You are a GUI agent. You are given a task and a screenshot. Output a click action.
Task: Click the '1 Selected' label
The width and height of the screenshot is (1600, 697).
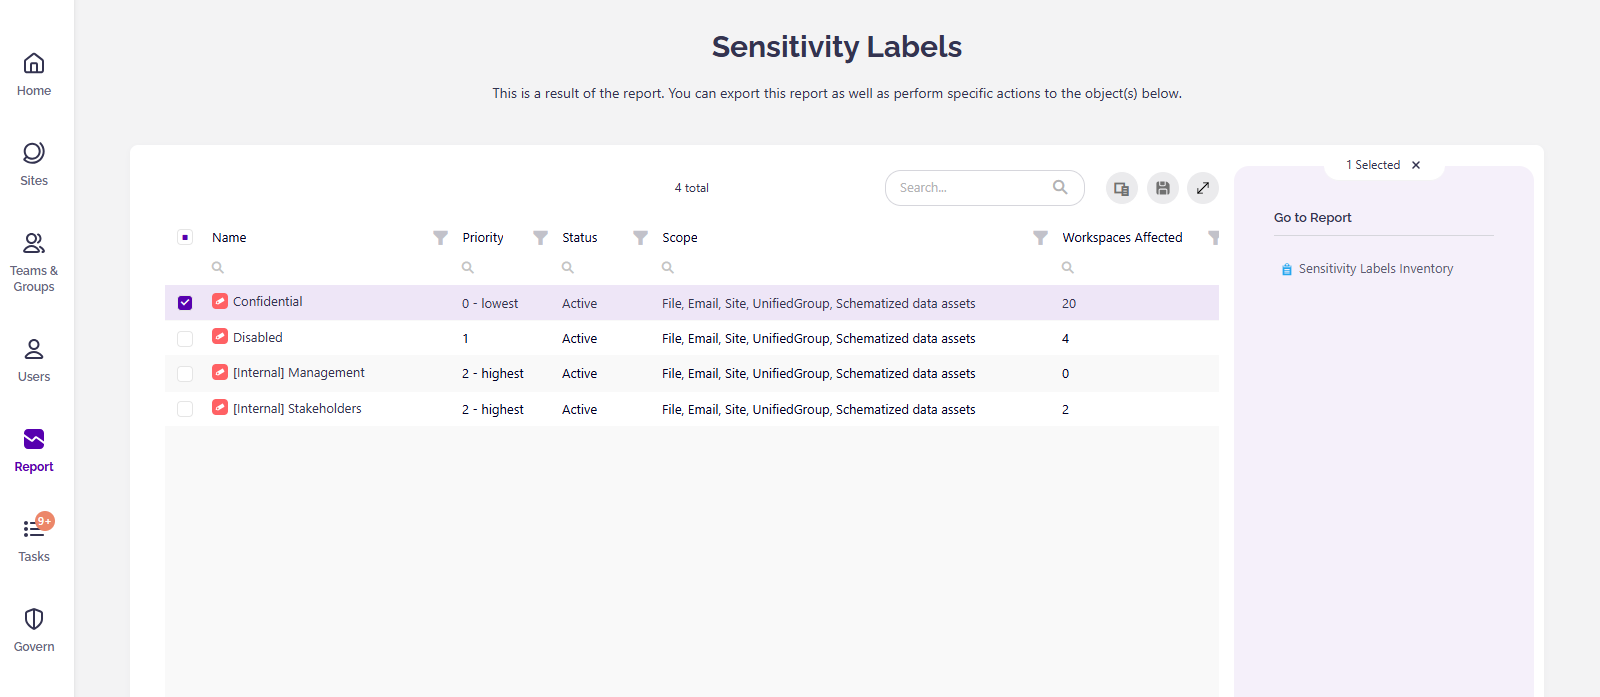[x=1373, y=165]
